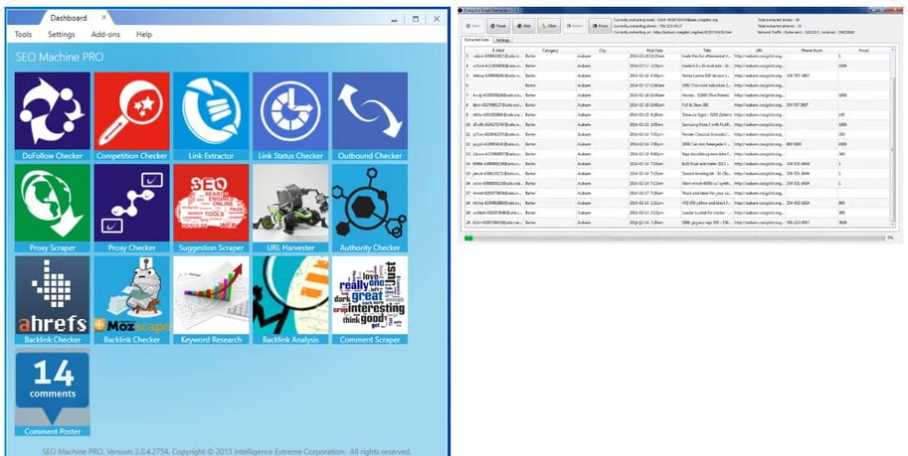Open the URL Harvester tile
Screen dimensions: 908x456
(290, 209)
